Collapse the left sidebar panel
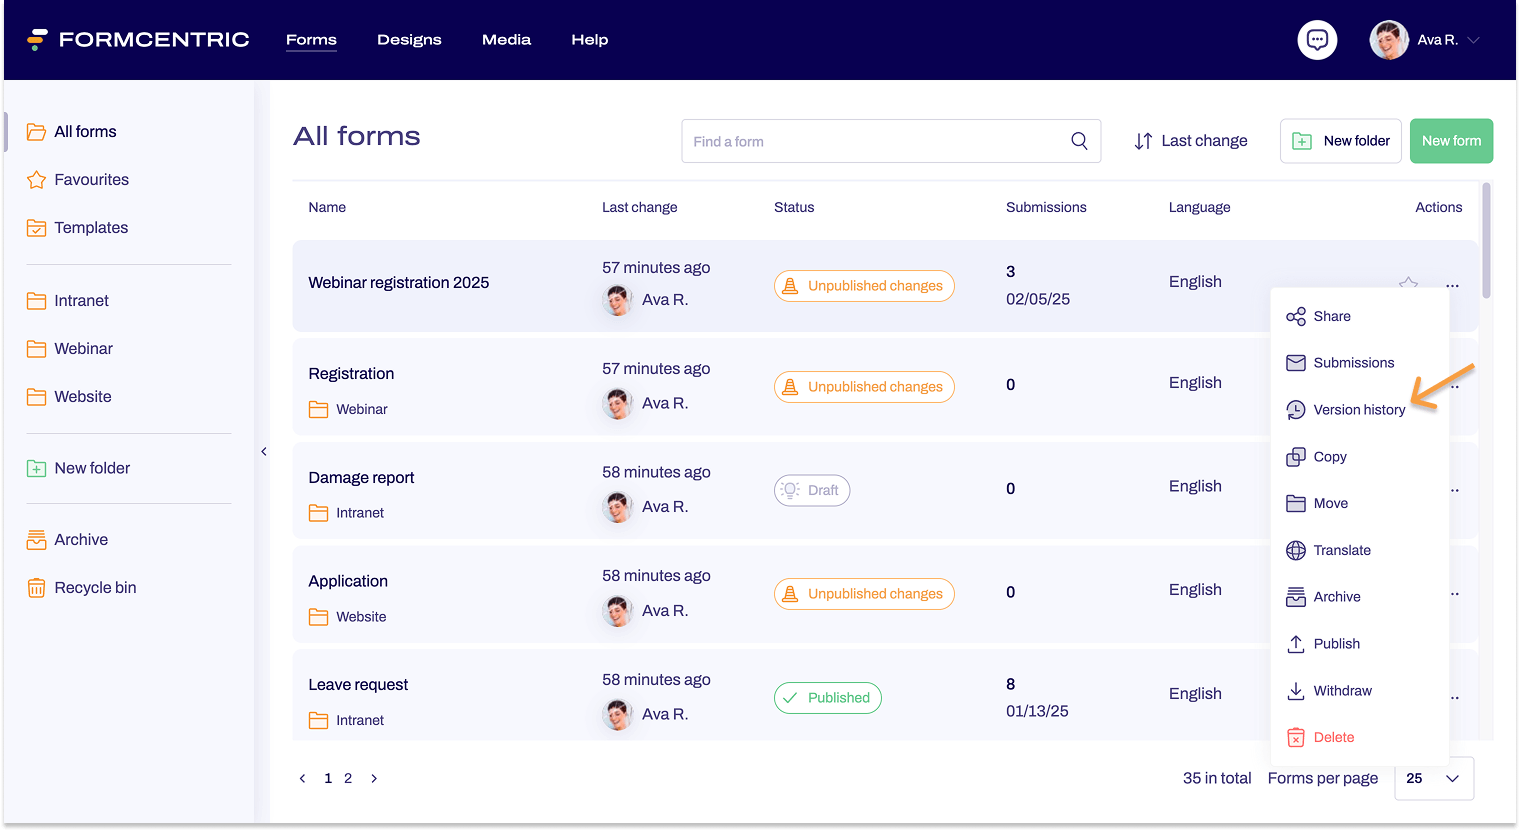The width and height of the screenshot is (1520, 831). pos(264,452)
